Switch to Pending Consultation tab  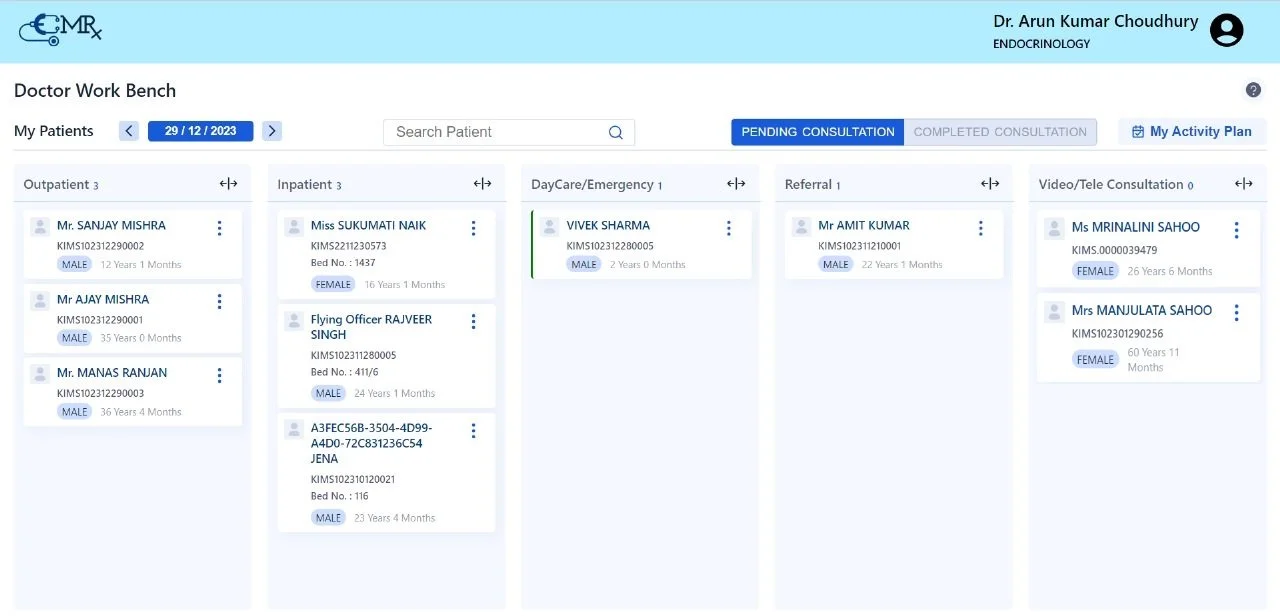pyautogui.click(x=818, y=132)
